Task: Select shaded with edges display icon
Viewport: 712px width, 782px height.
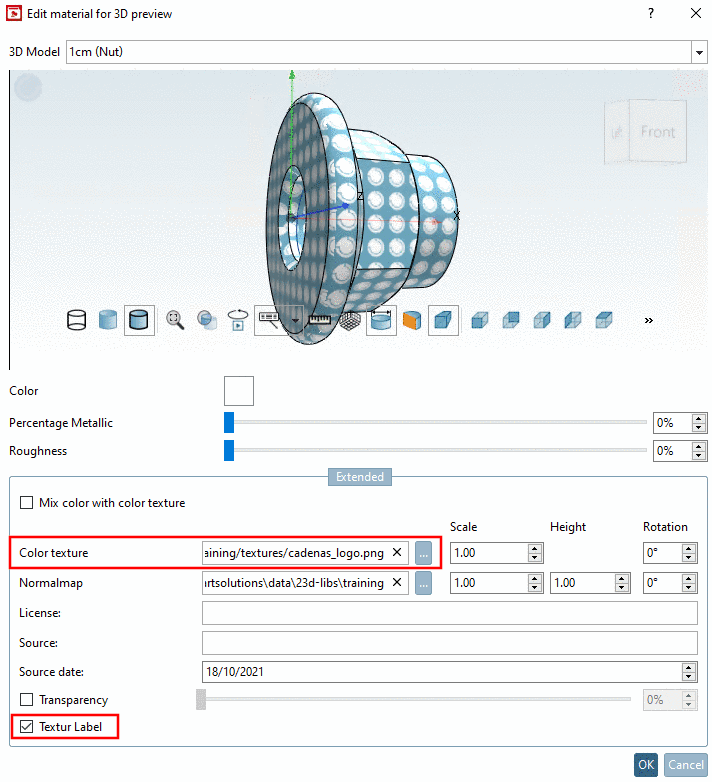Action: tap(139, 320)
